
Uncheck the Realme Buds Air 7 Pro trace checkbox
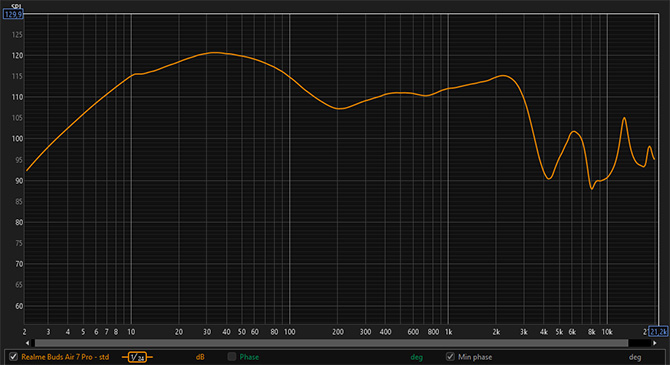pyautogui.click(x=14, y=356)
